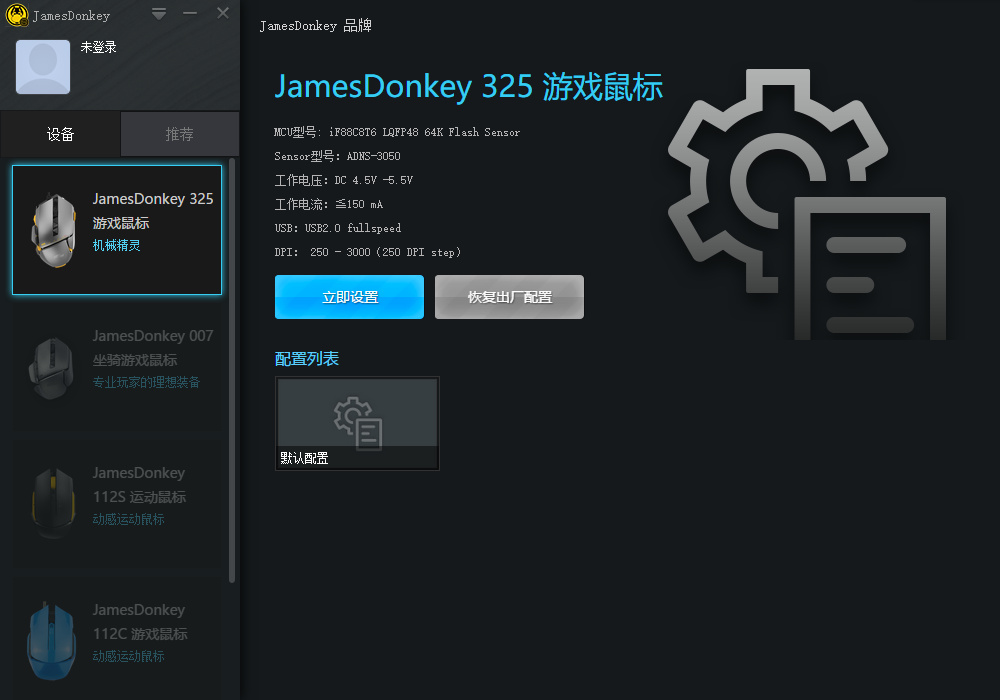
Task: Click the JamesDonkey 品牌 header title
Action: click(x=315, y=26)
